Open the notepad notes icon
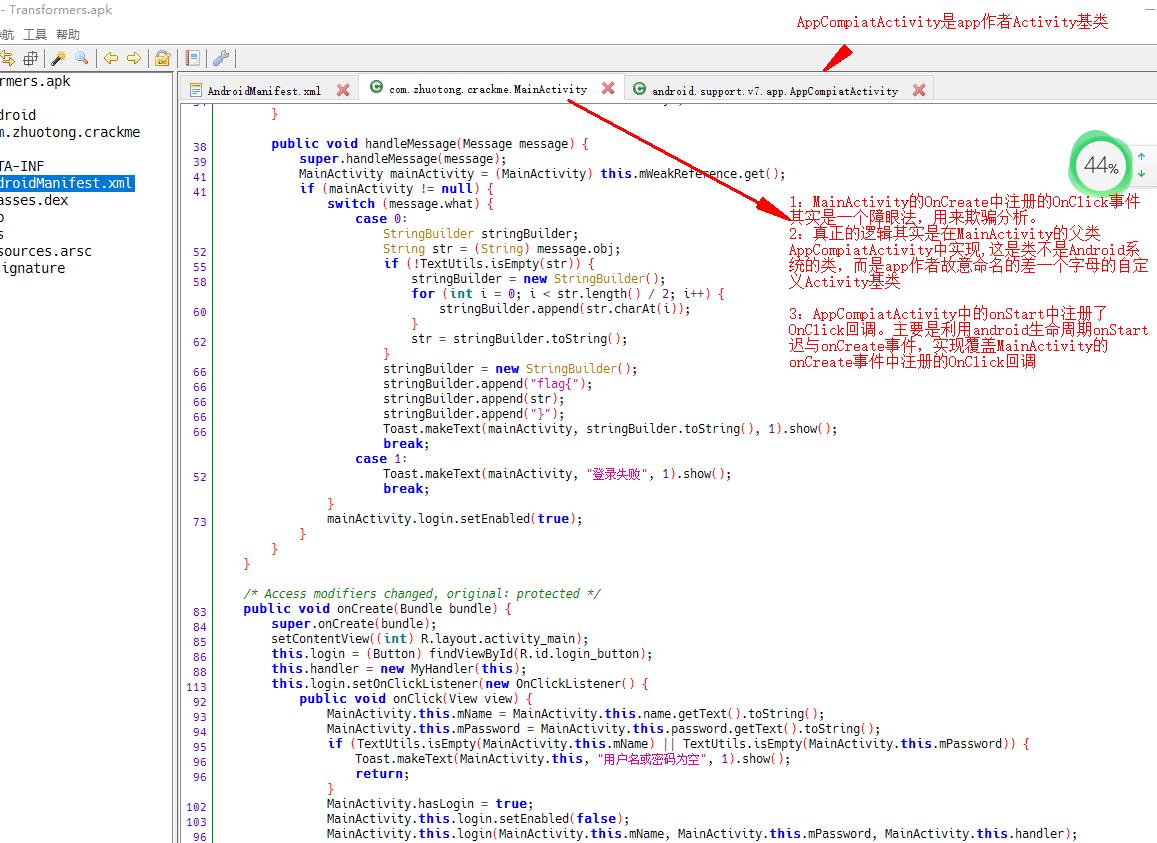The width and height of the screenshot is (1157, 843). (x=191, y=58)
